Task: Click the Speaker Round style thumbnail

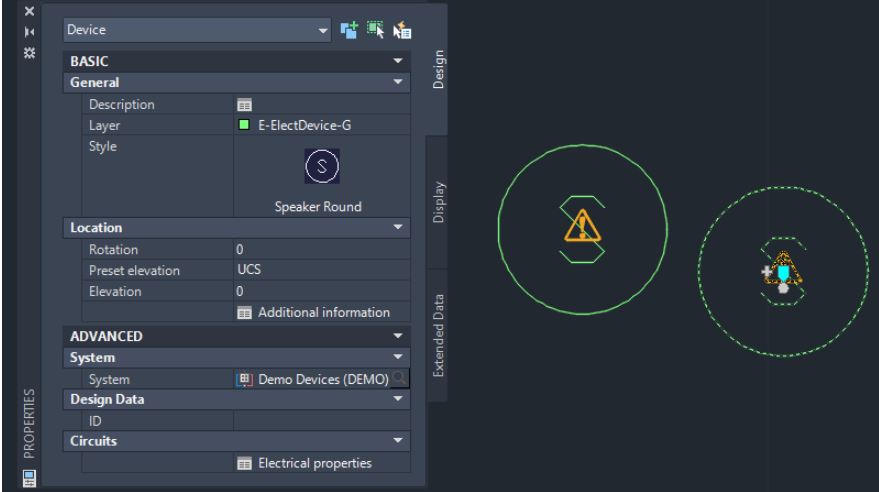Action: coord(322,166)
